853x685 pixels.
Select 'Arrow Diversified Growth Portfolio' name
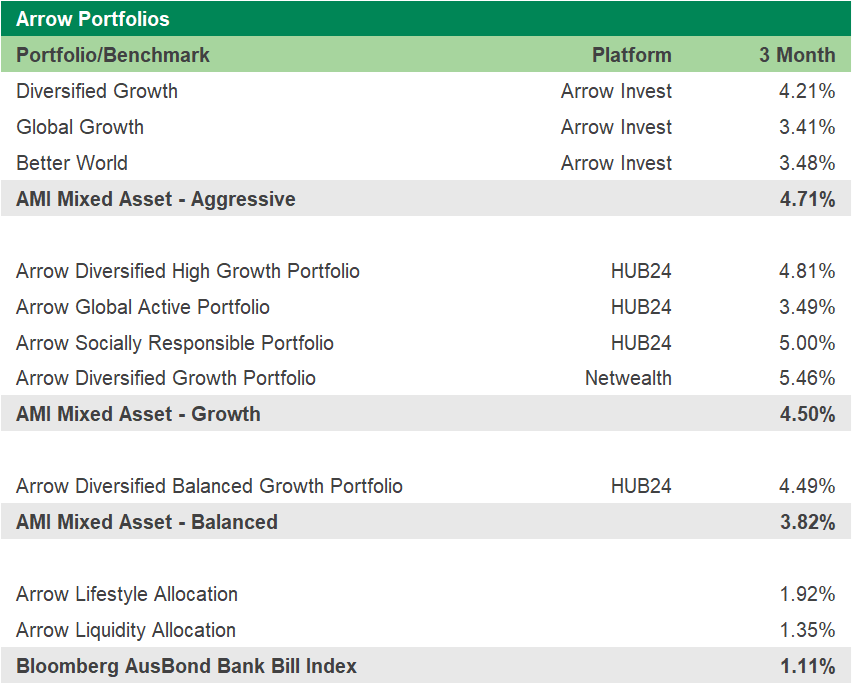[x=166, y=378]
